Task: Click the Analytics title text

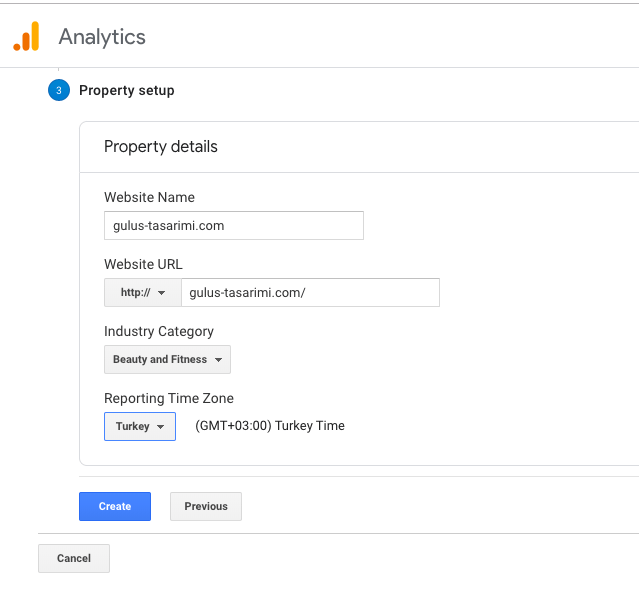Action: coord(102,37)
